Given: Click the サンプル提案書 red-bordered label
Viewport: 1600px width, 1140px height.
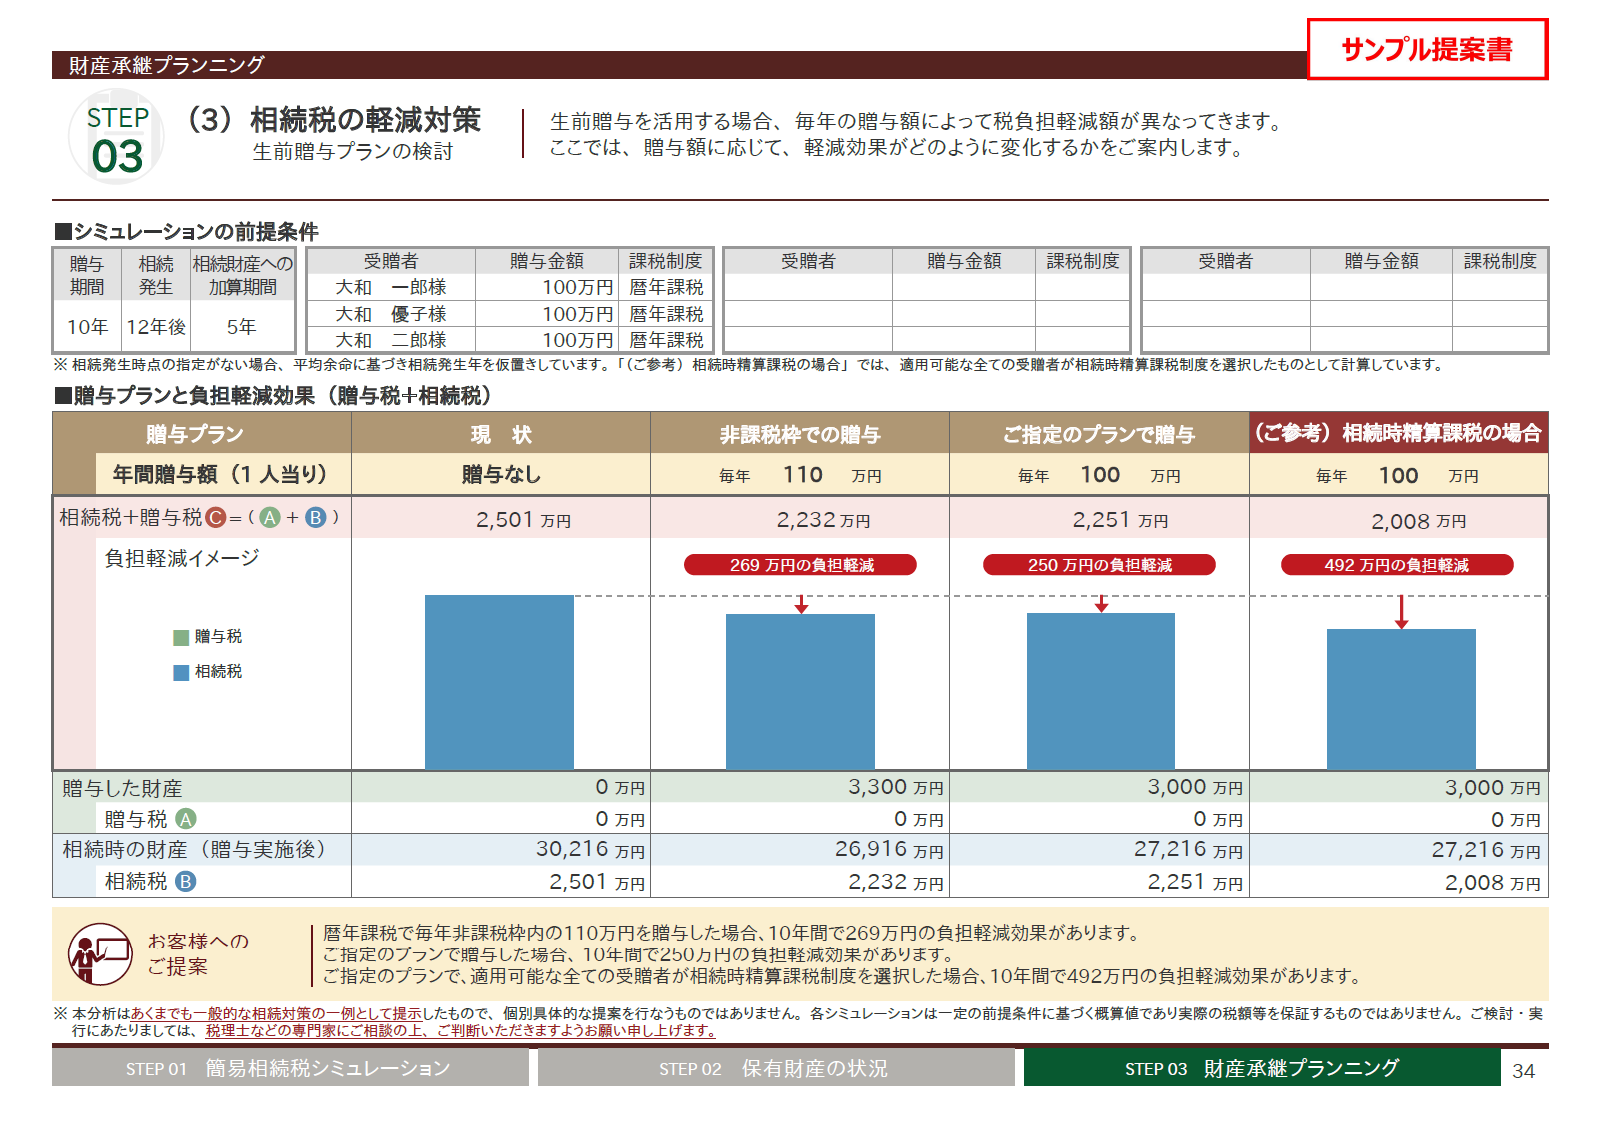Looking at the screenshot, I should [x=1427, y=49].
